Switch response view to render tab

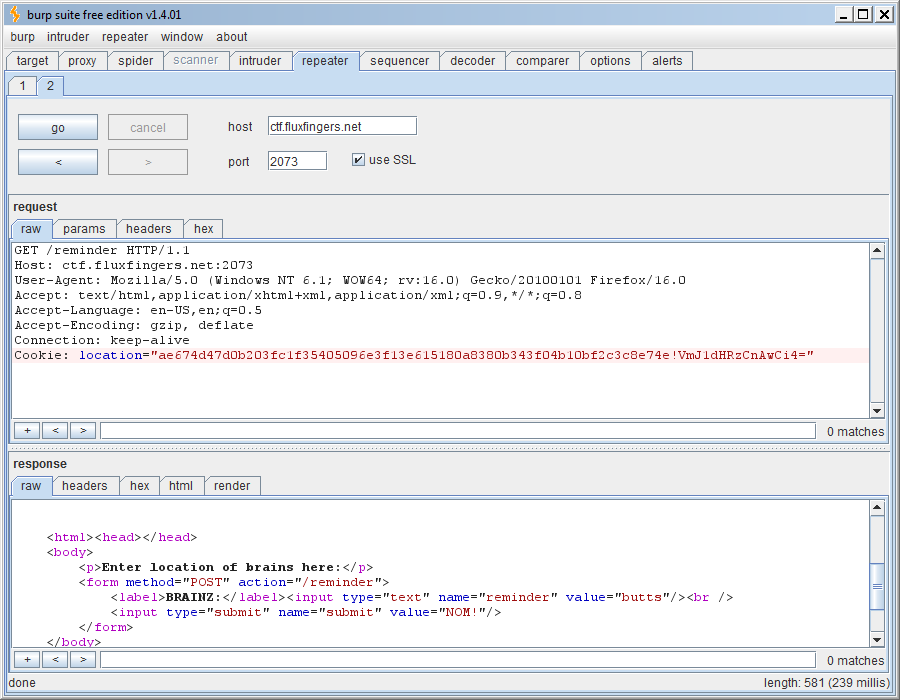point(232,486)
